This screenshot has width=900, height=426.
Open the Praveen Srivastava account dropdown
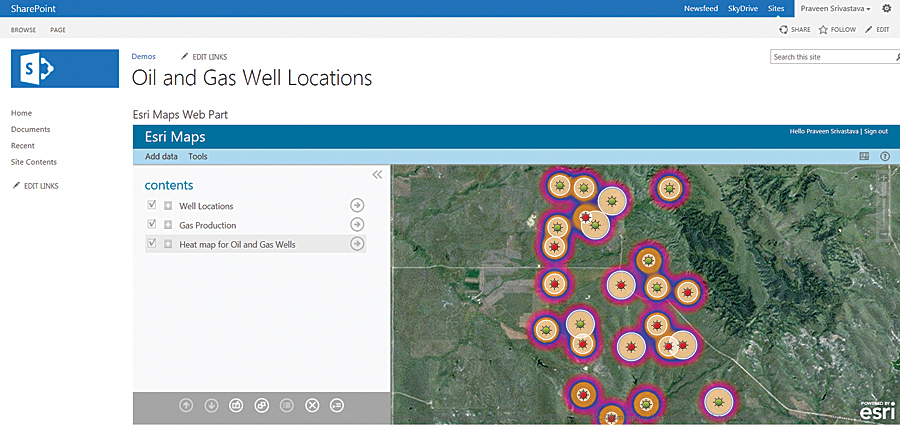tap(836, 9)
